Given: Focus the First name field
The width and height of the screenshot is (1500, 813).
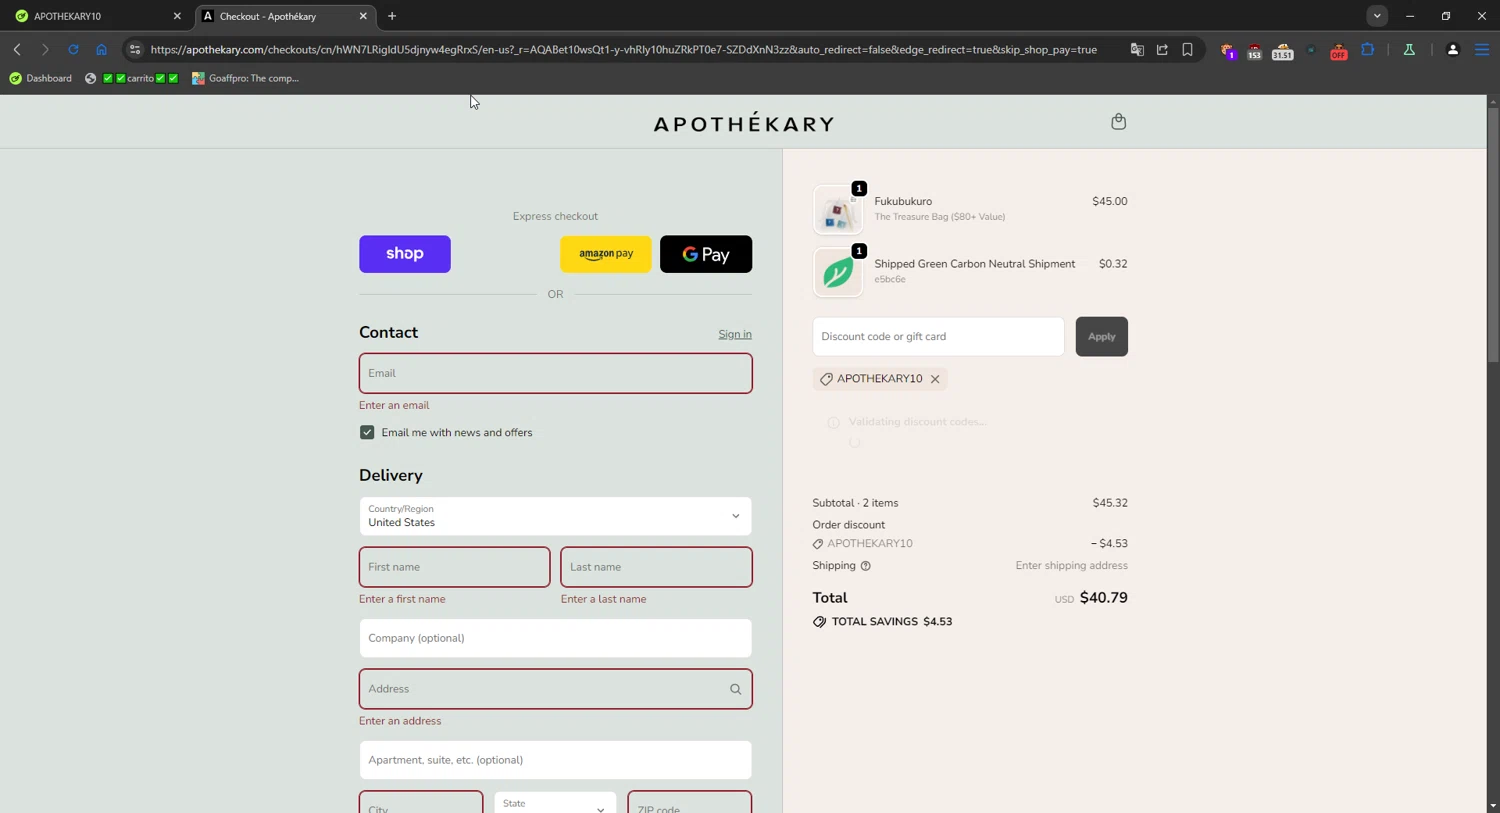Looking at the screenshot, I should 454,567.
